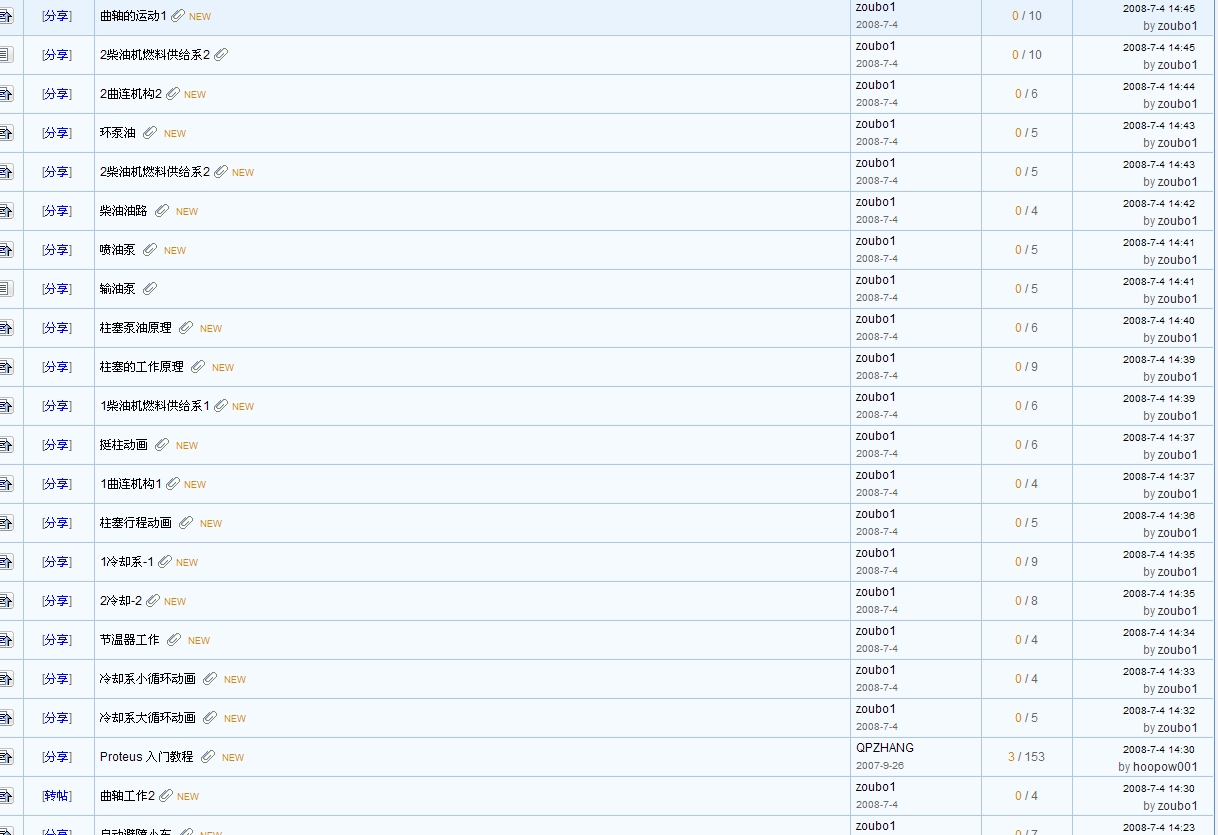Open the 输油泵 topic
Image resolution: width=1218 pixels, height=835 pixels.
(118, 289)
